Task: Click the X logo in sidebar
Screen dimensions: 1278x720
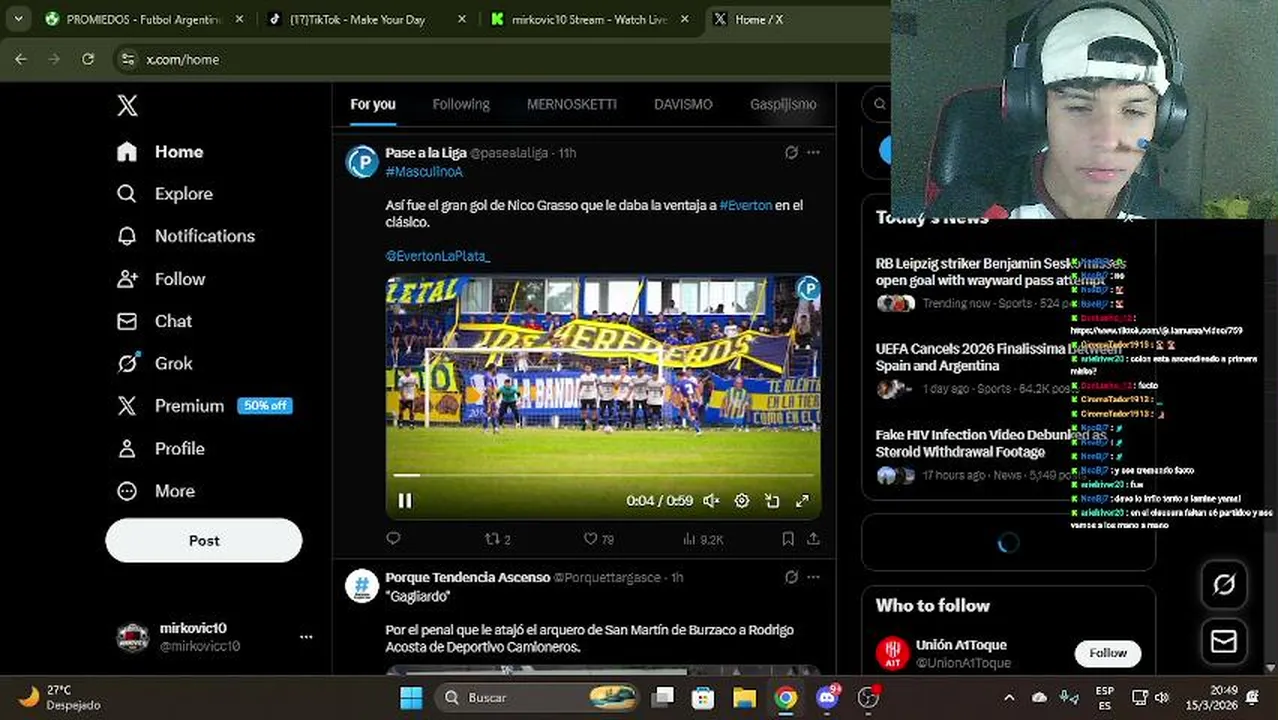Action: 127,105
